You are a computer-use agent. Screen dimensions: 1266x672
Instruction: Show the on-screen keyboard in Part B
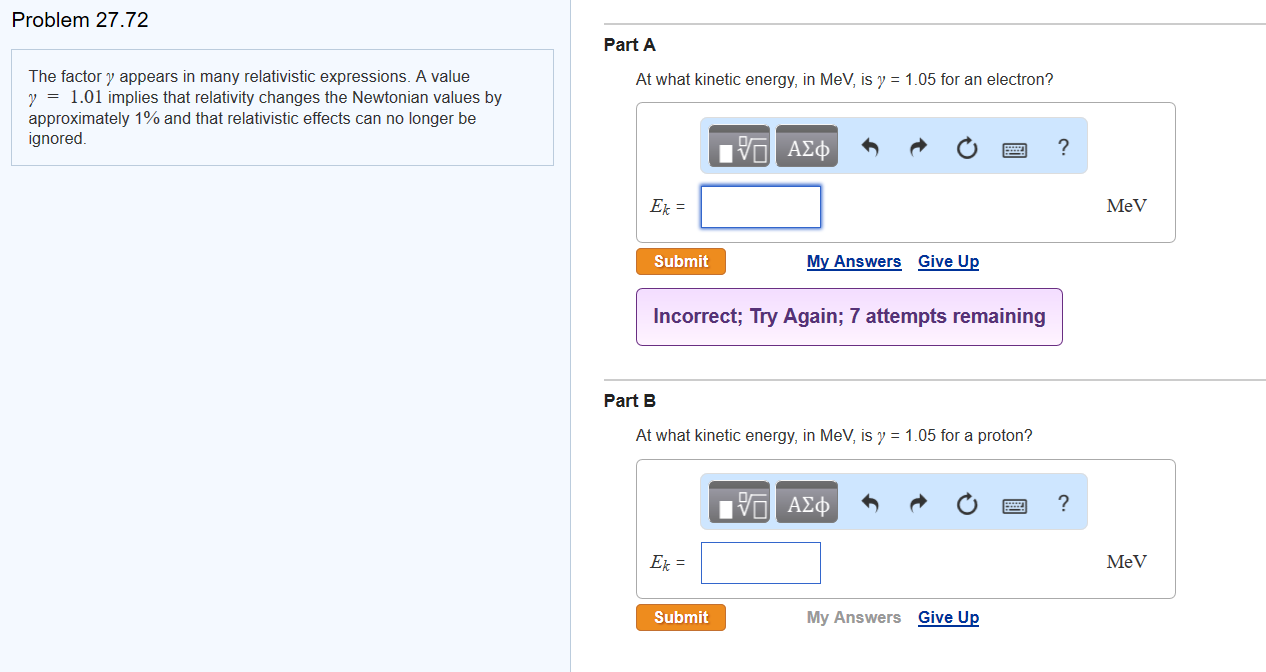tap(1014, 502)
